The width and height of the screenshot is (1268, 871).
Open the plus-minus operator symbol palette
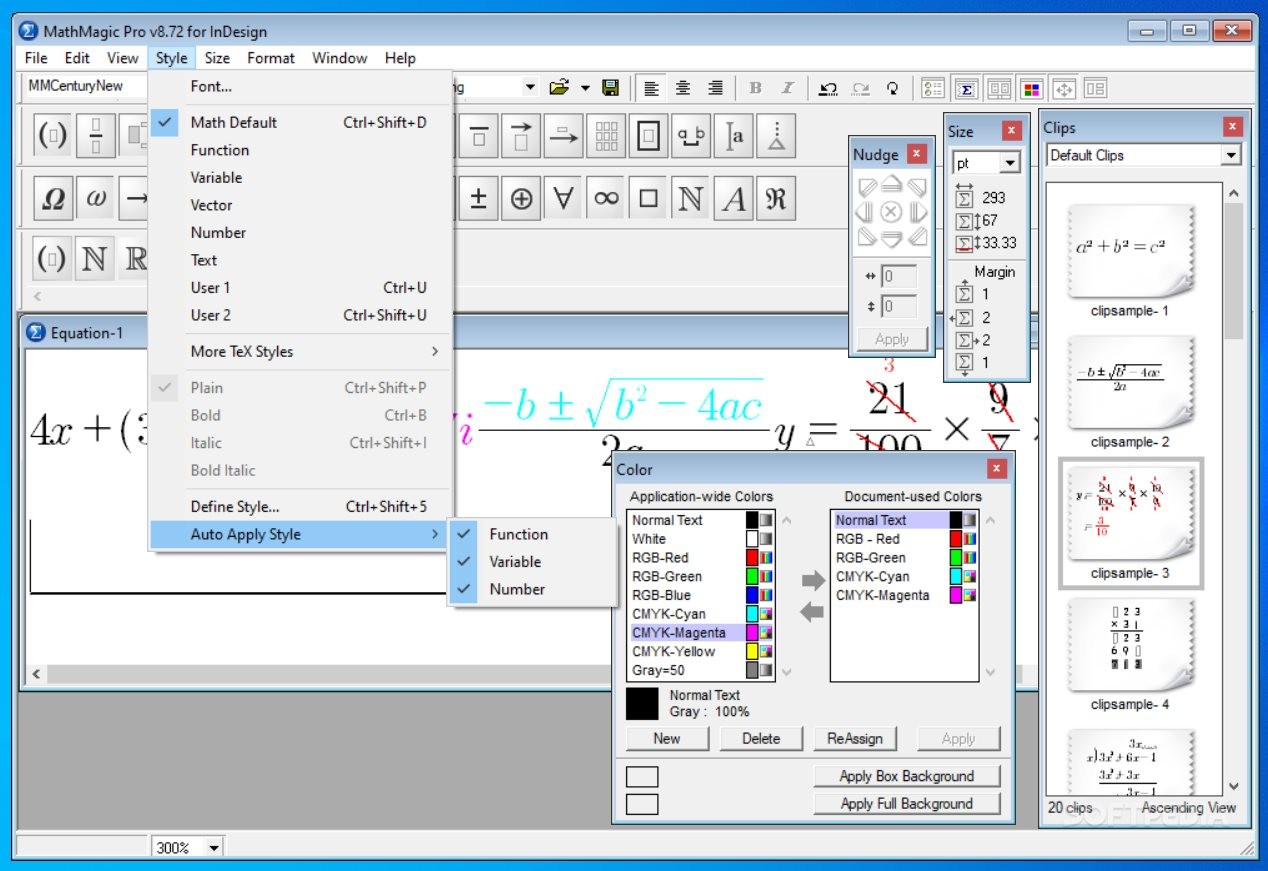pos(478,198)
